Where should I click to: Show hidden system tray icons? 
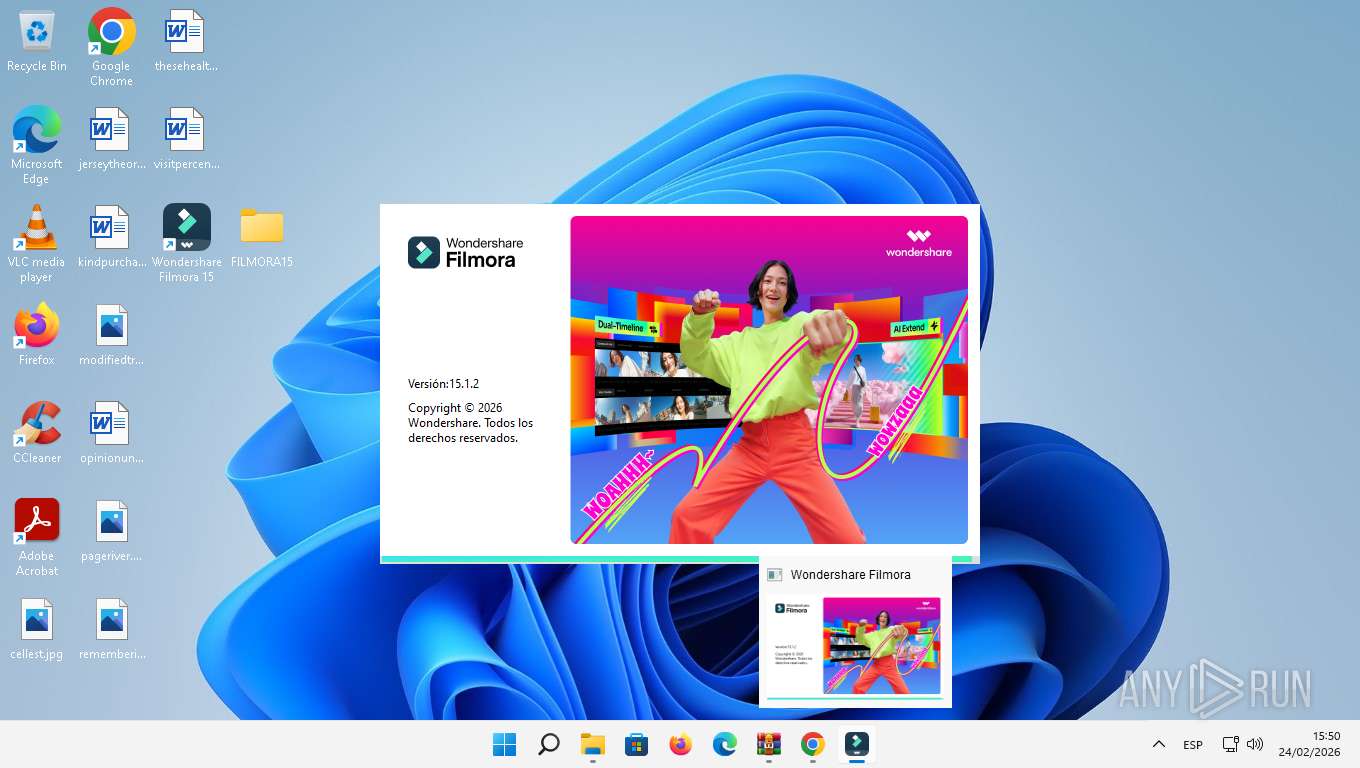click(x=1159, y=744)
